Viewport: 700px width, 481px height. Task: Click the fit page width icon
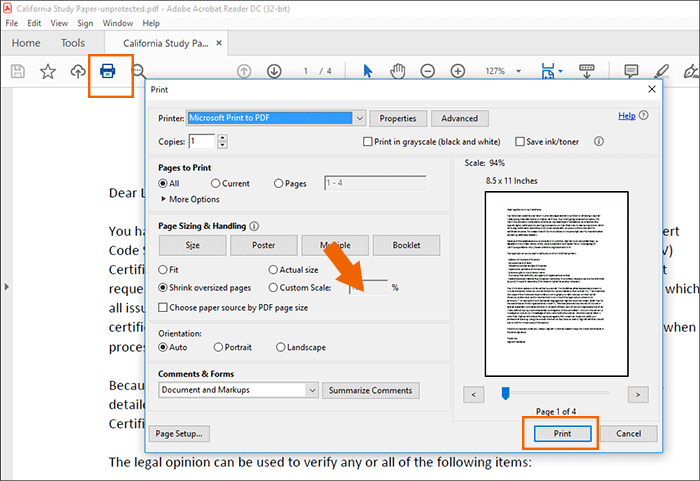coord(548,71)
